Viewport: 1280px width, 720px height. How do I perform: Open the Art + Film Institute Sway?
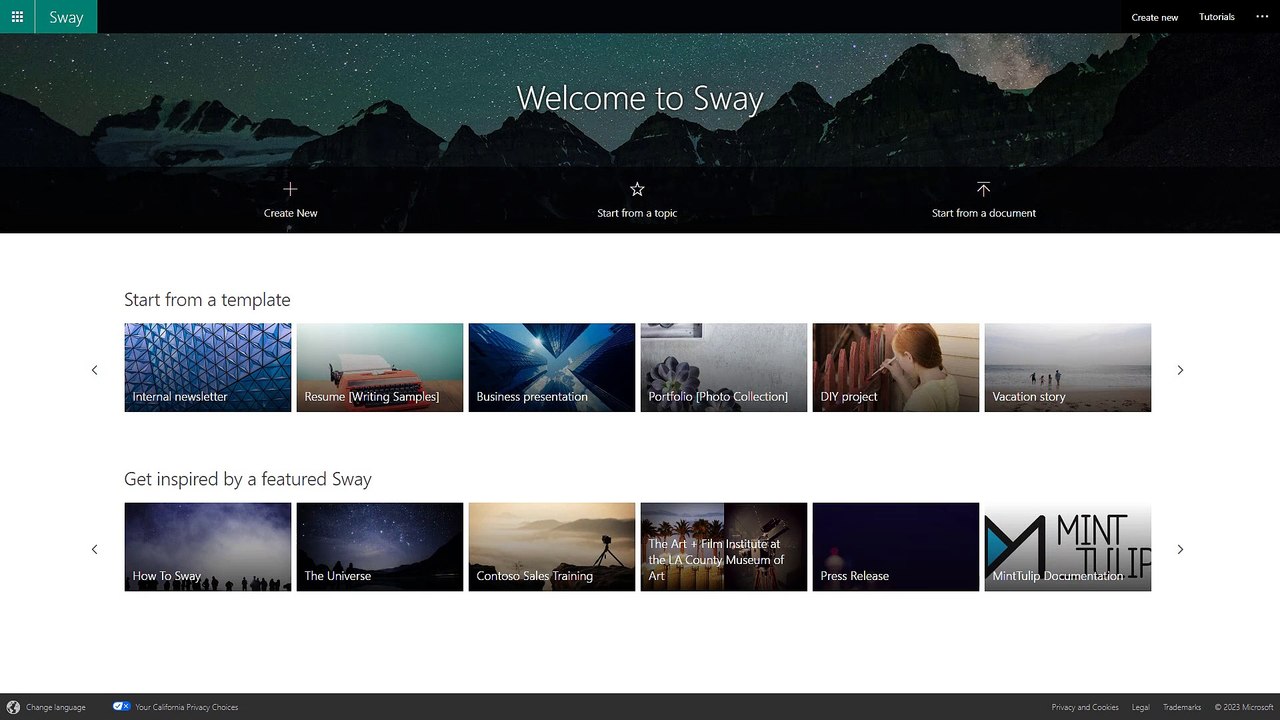coord(724,547)
